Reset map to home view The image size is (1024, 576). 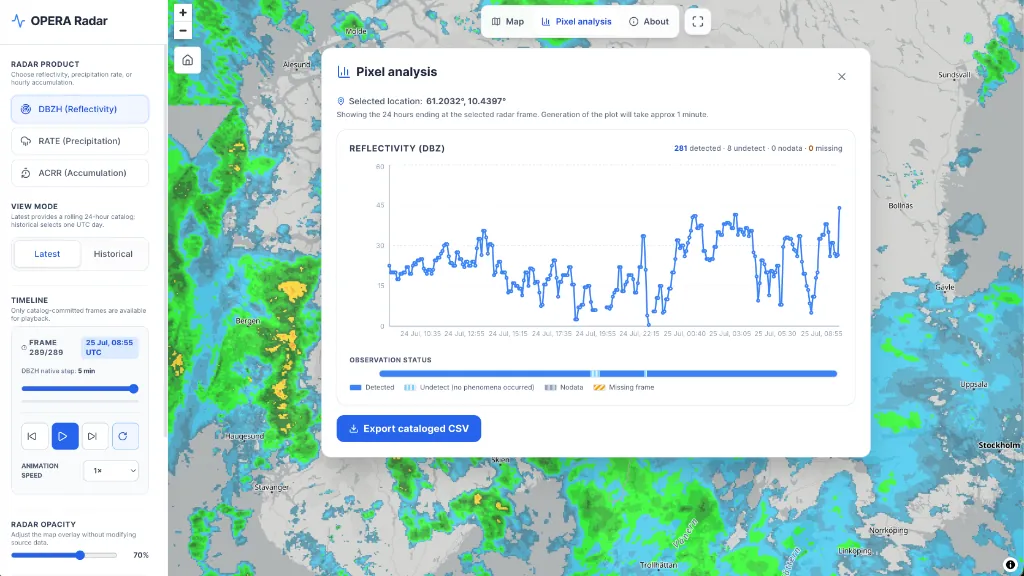(187, 60)
